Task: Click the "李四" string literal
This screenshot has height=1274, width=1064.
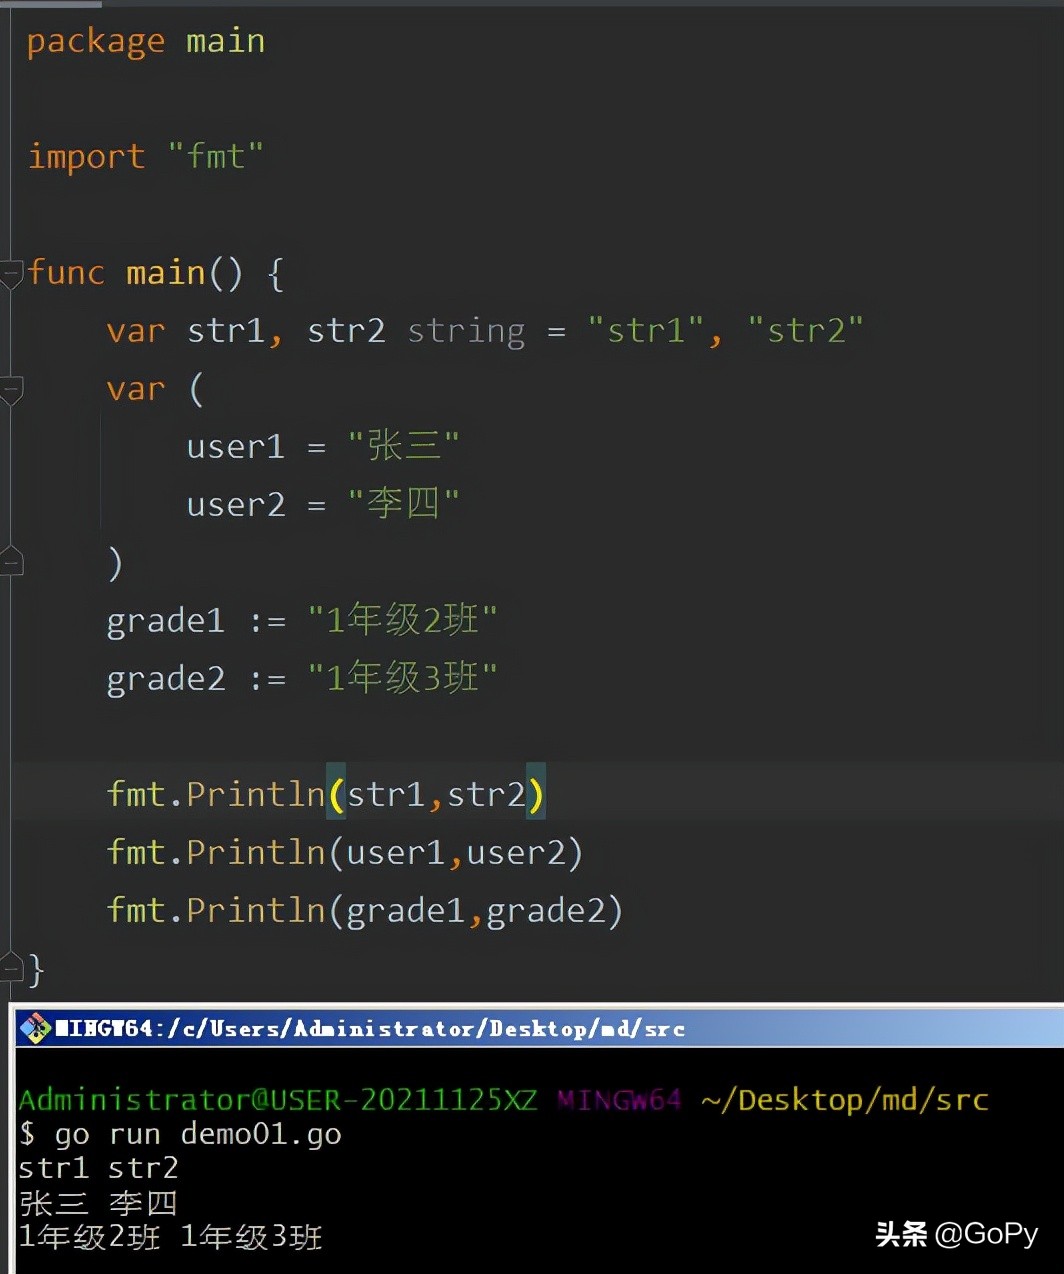Action: coord(403,503)
